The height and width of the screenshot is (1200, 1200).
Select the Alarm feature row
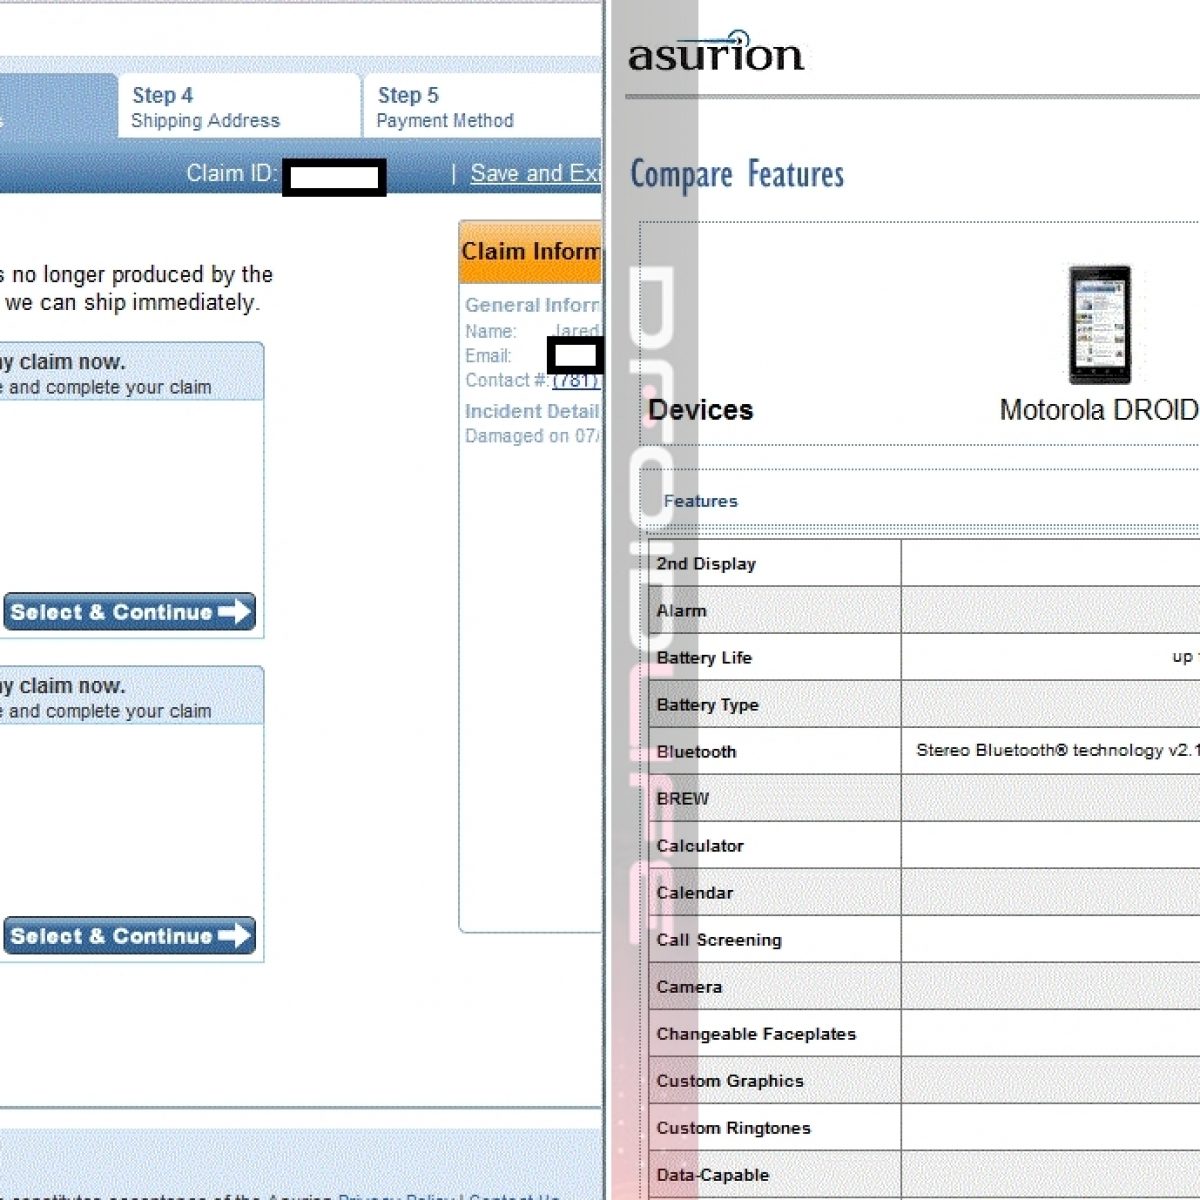(x=681, y=611)
